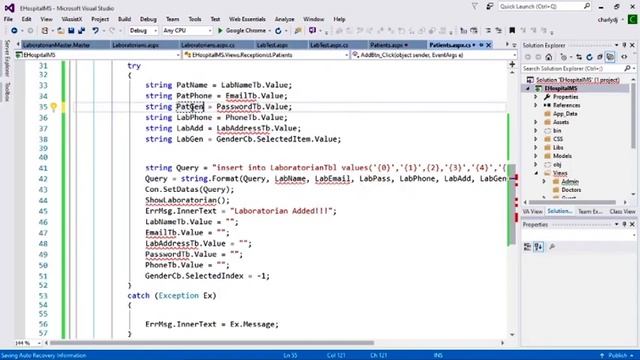Click the Open File folder icon
The image size is (640, 360).
click(x=60, y=31)
